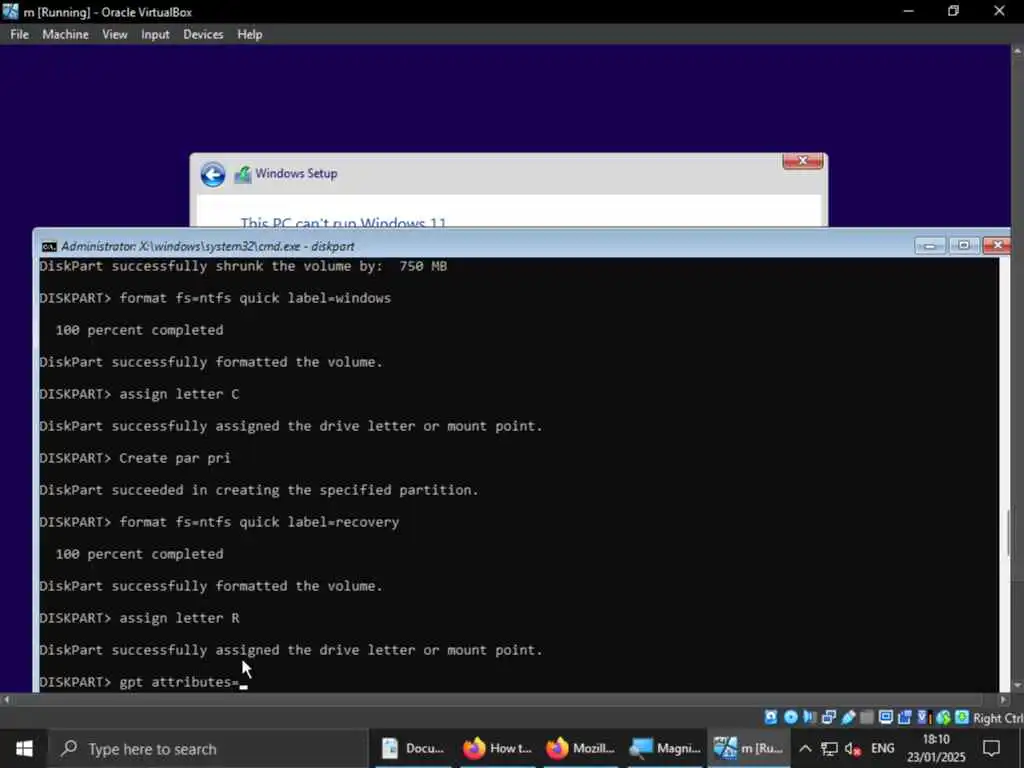
Task: Open the notification center icon
Action: pos(991,748)
